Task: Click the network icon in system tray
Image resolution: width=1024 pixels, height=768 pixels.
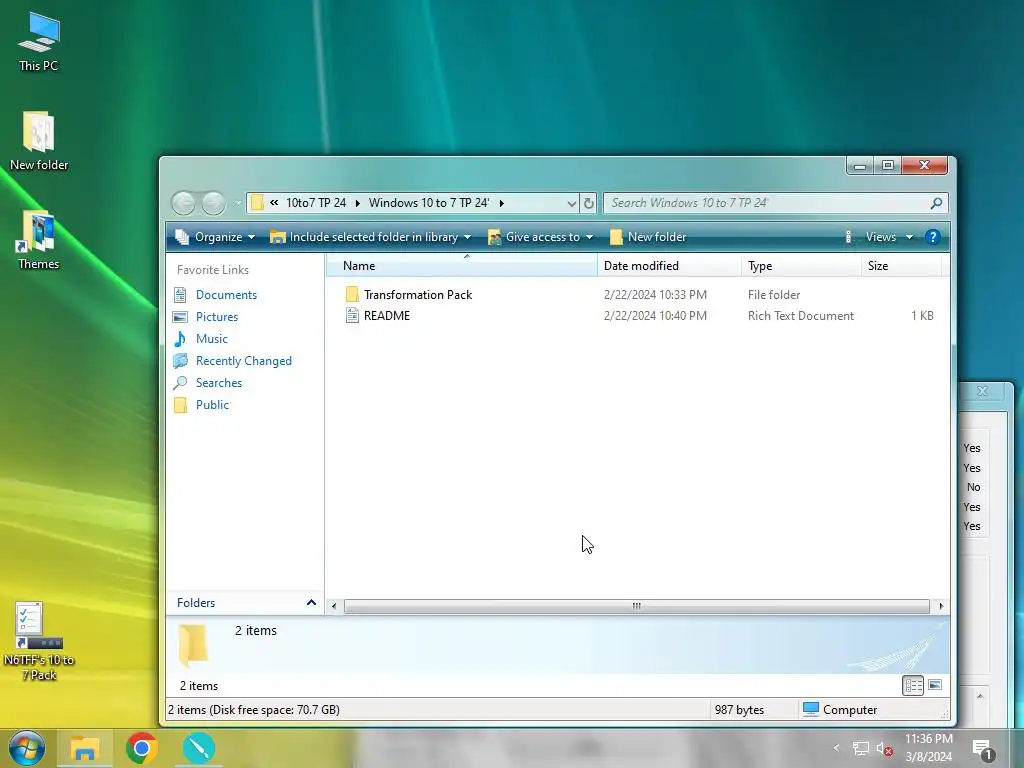Action: (x=861, y=748)
